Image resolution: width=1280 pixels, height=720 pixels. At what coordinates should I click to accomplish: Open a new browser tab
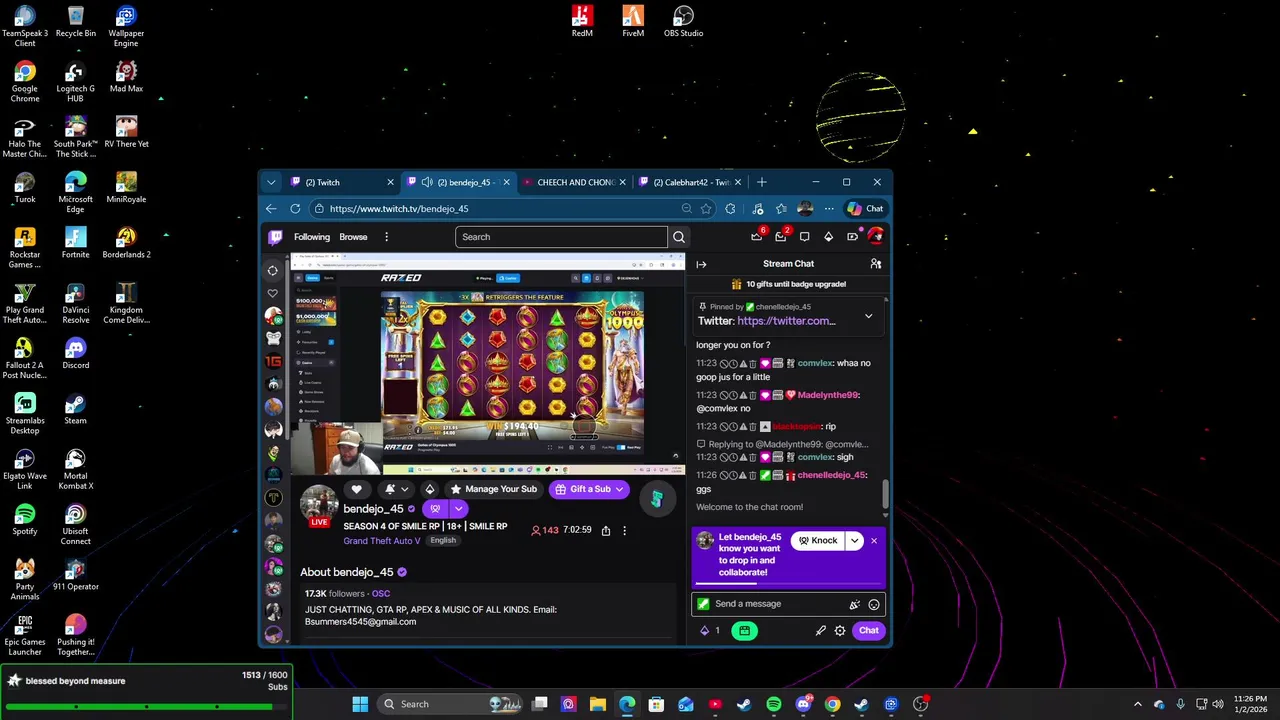click(x=762, y=182)
